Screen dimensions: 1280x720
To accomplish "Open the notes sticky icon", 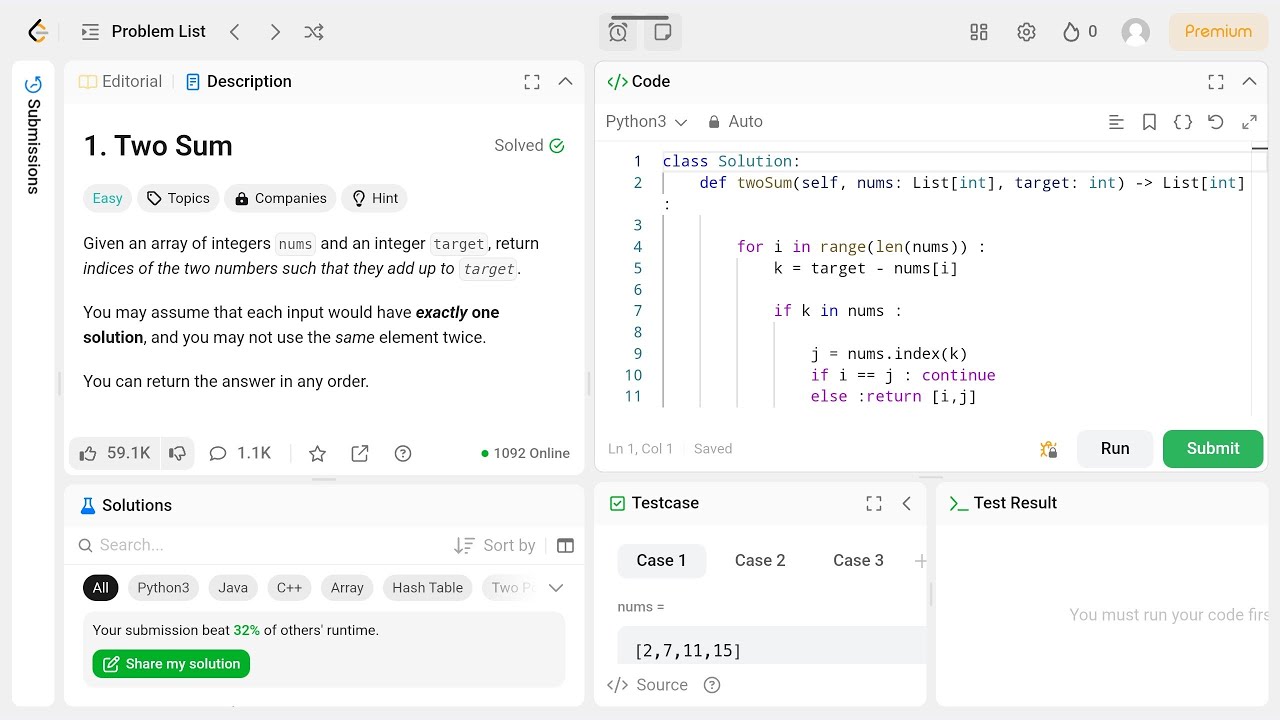I will tap(662, 32).
